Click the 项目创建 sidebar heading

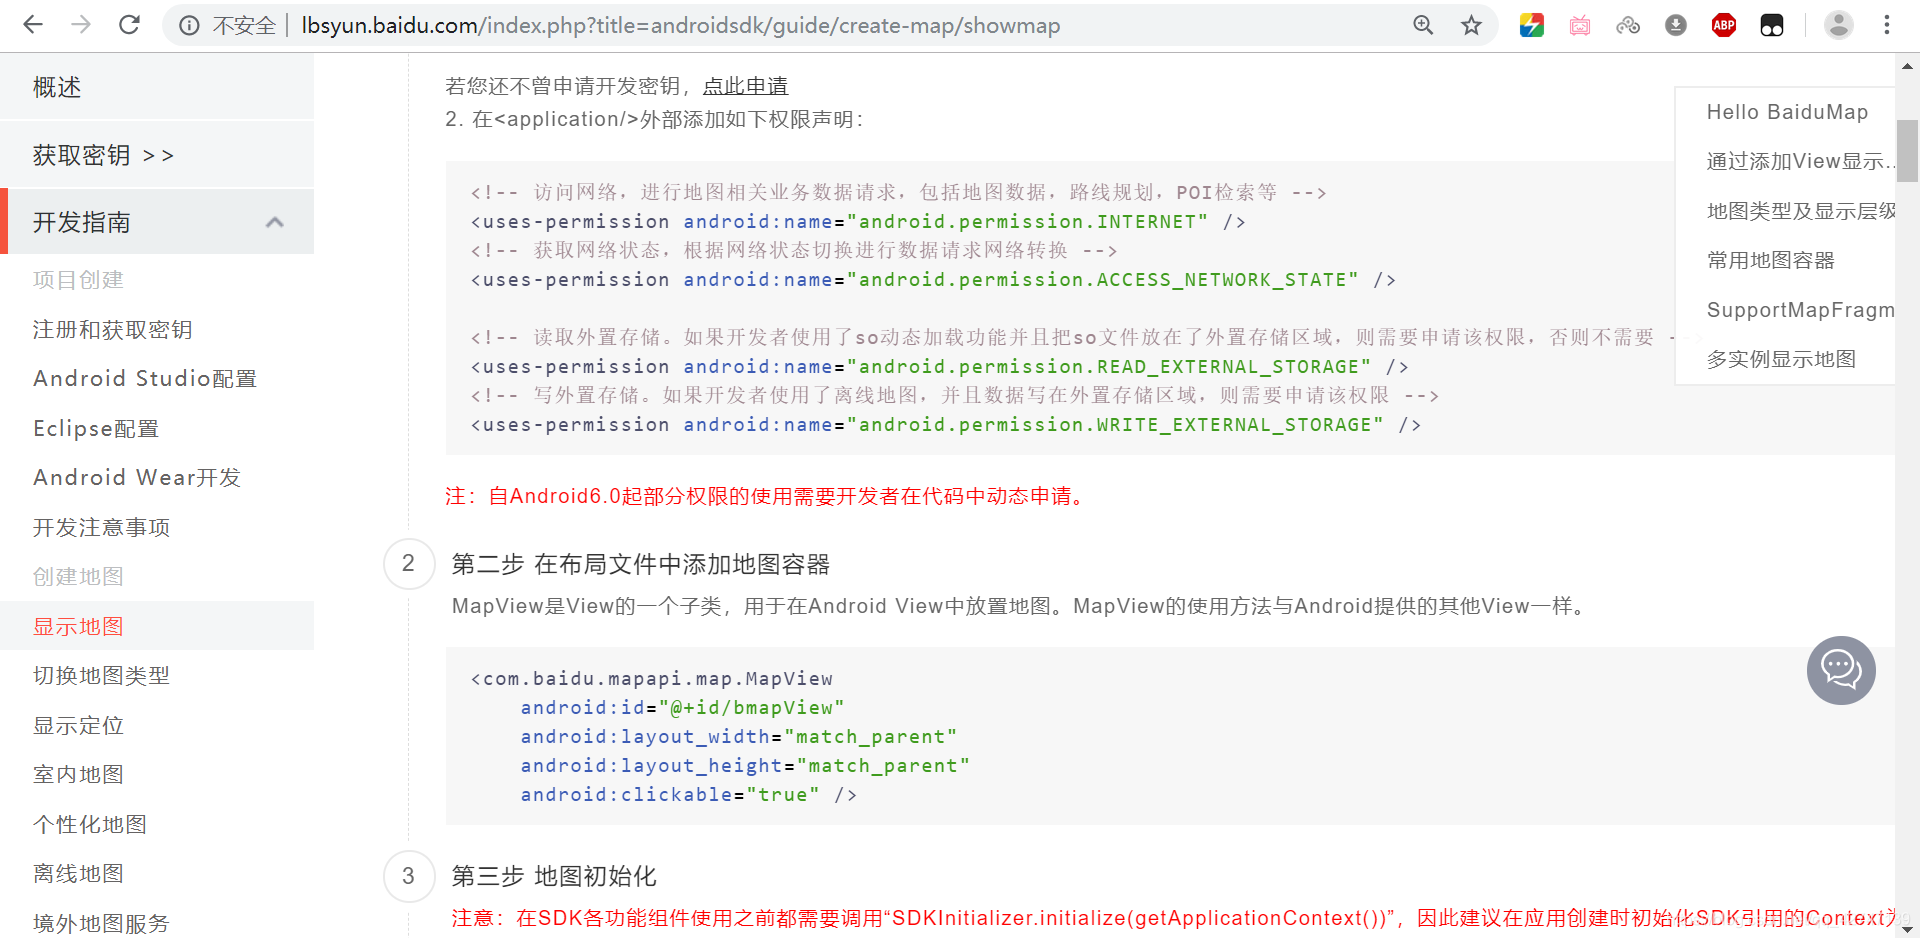click(x=78, y=280)
